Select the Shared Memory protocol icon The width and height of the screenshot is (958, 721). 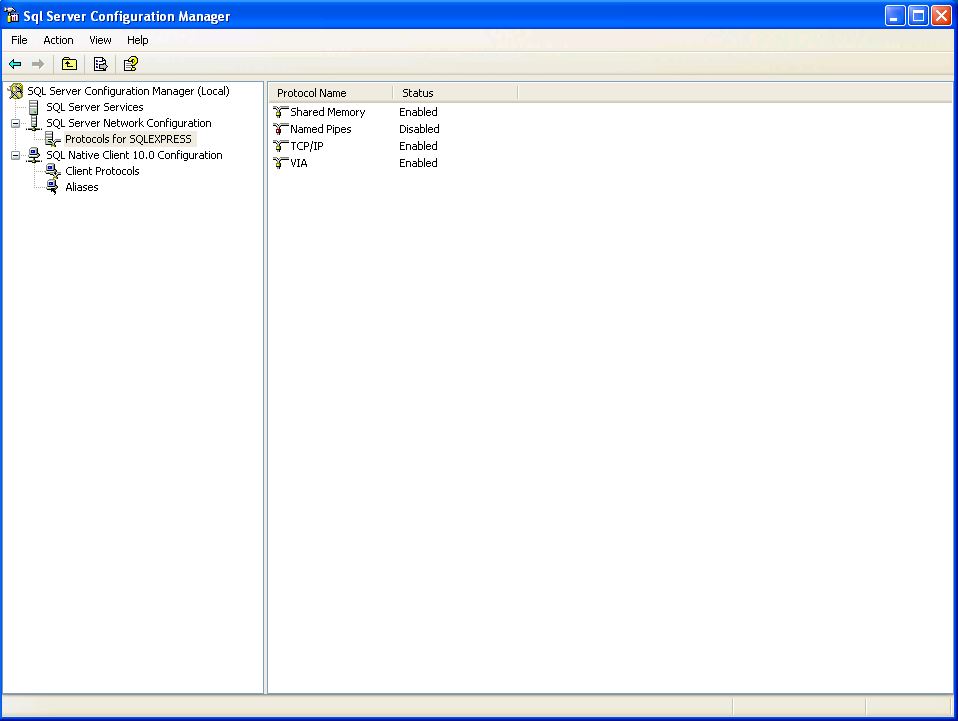point(280,112)
